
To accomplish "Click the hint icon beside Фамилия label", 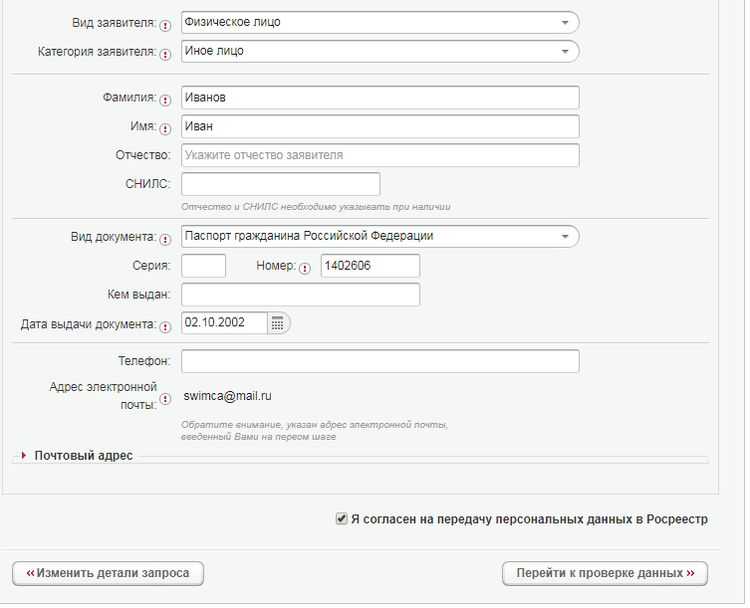I will coord(165,100).
